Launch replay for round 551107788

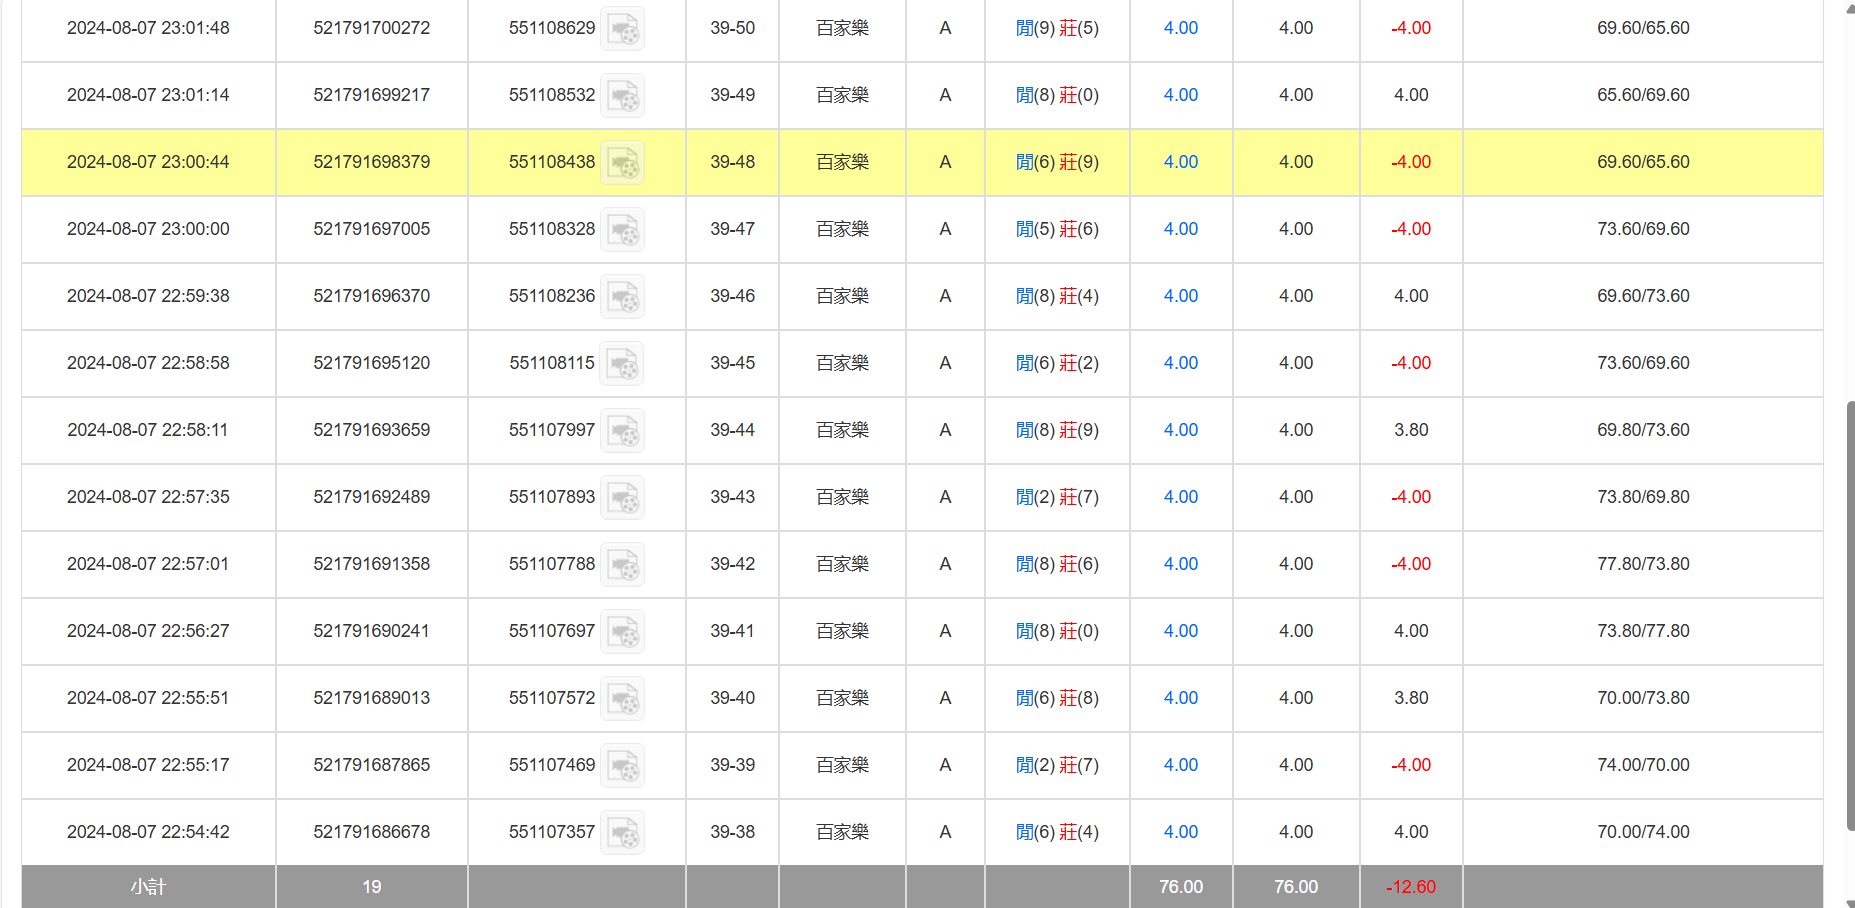tap(623, 565)
